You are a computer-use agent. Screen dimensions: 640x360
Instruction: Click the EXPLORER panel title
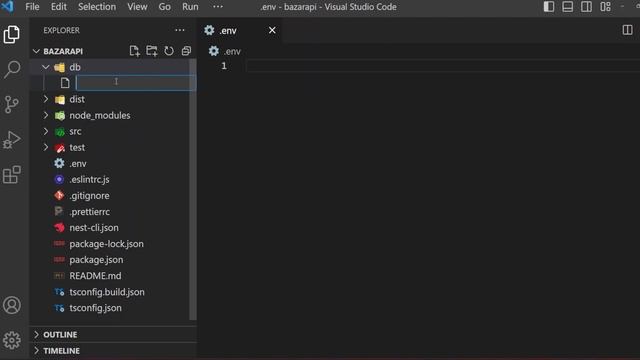coord(62,31)
